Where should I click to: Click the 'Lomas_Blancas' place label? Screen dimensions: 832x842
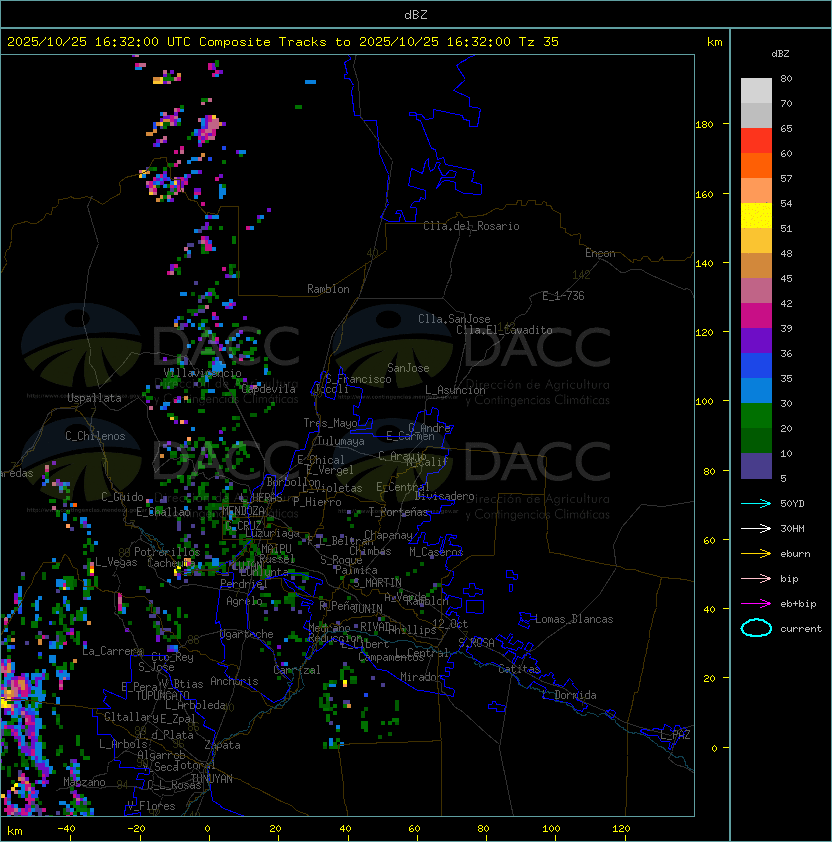pos(574,619)
